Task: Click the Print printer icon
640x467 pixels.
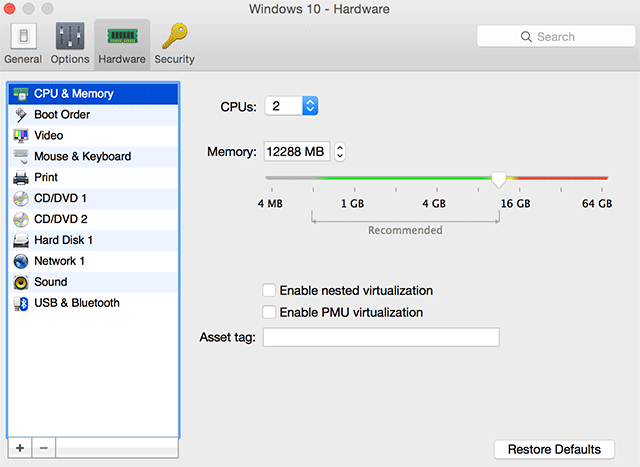Action: click(21, 178)
